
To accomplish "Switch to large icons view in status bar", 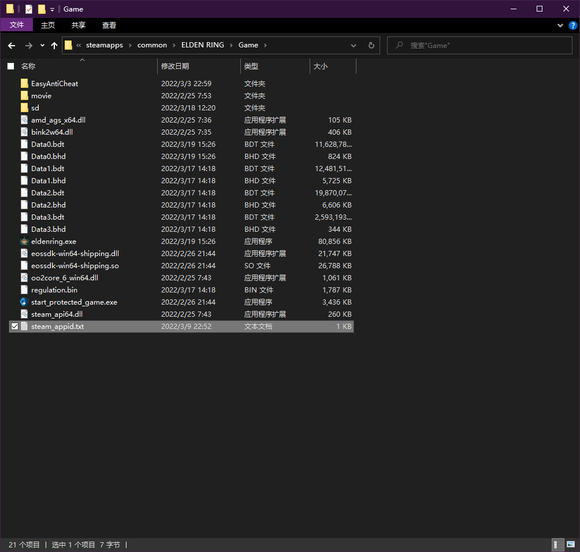I will point(571,544).
